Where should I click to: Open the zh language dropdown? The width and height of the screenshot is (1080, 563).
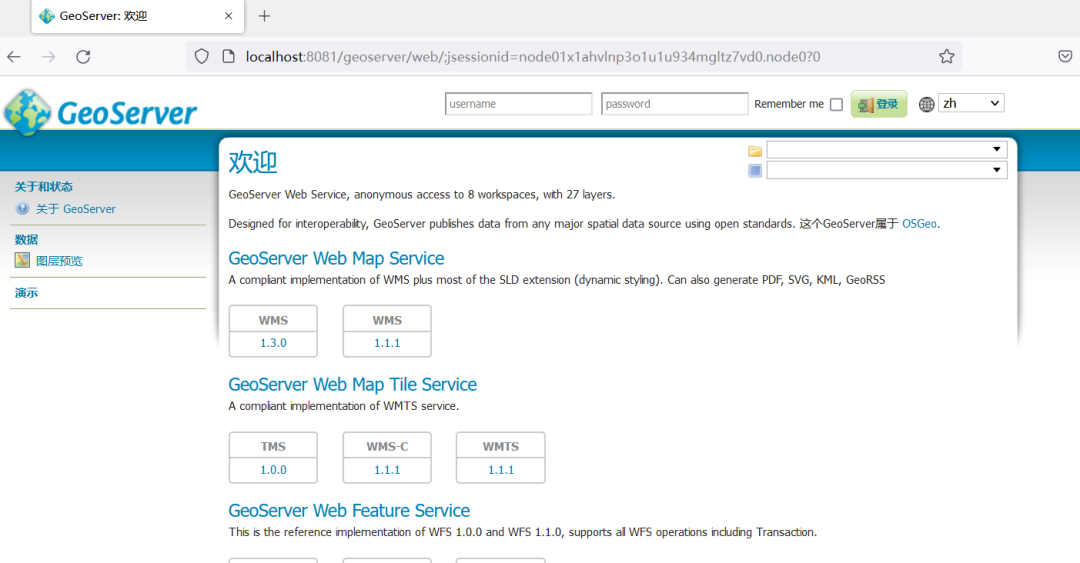pos(971,103)
